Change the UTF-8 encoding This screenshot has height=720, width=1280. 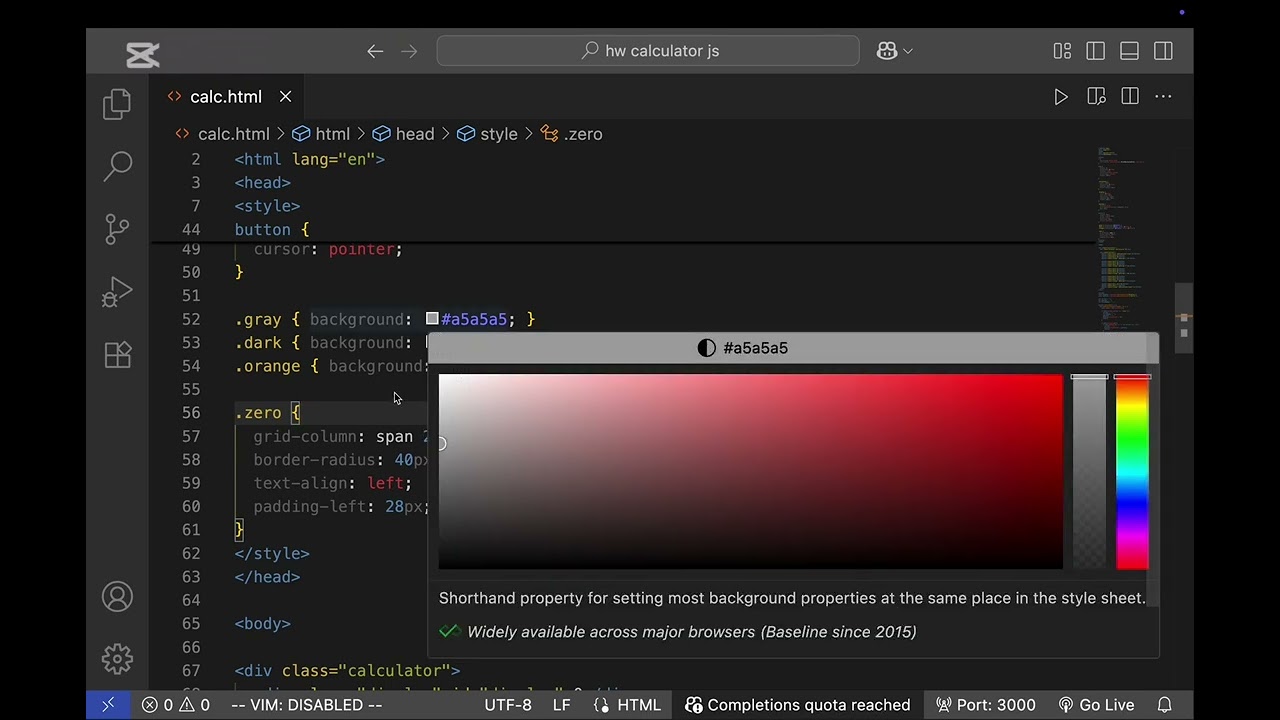pyautogui.click(x=508, y=705)
